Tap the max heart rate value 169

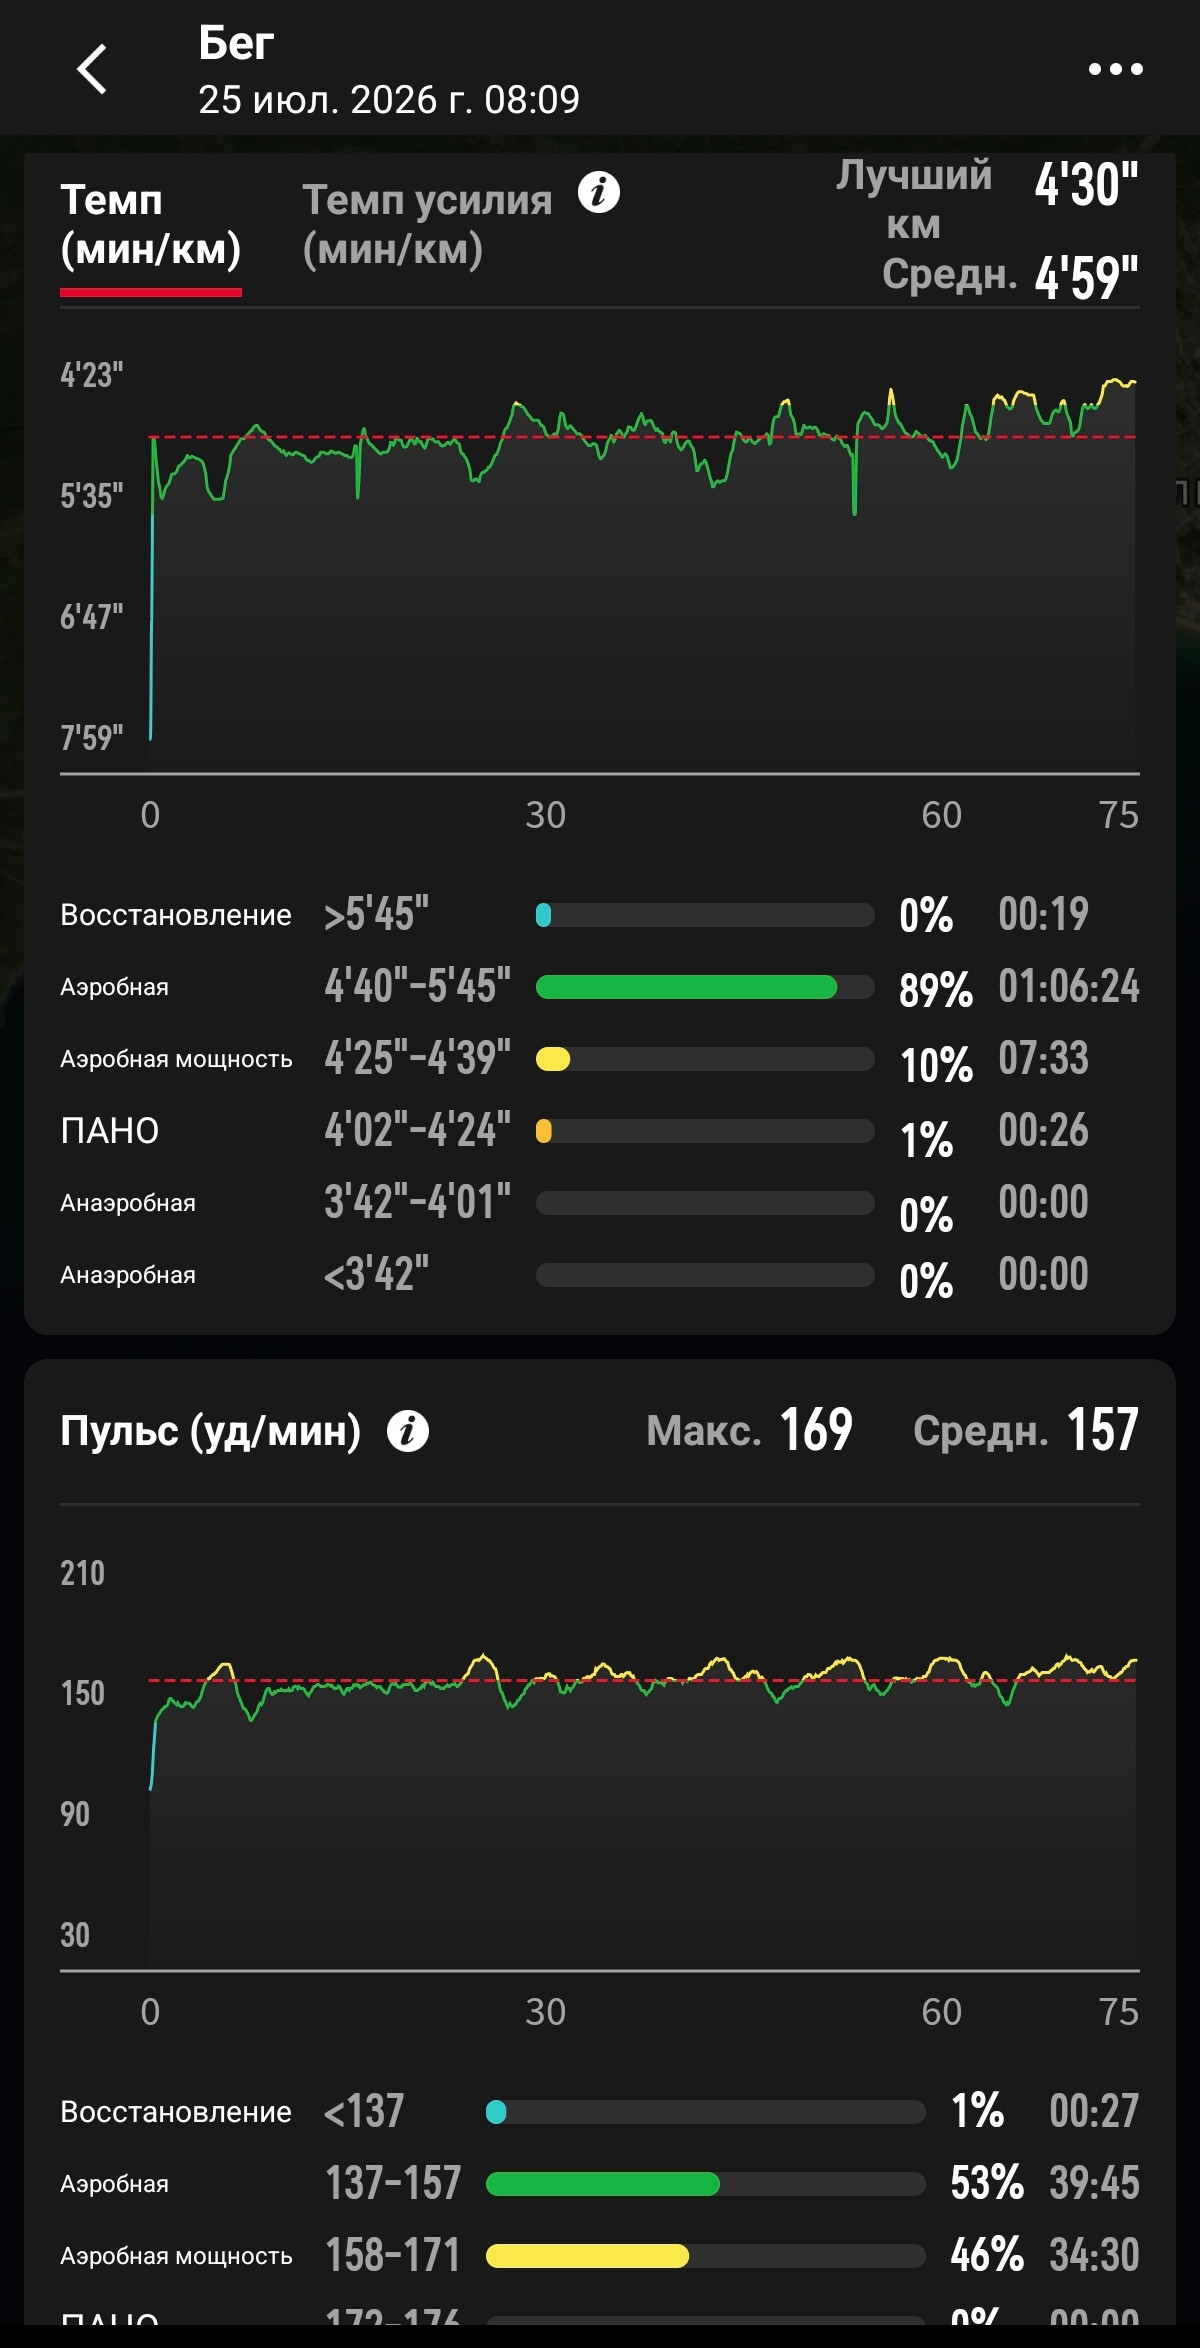pos(816,1429)
